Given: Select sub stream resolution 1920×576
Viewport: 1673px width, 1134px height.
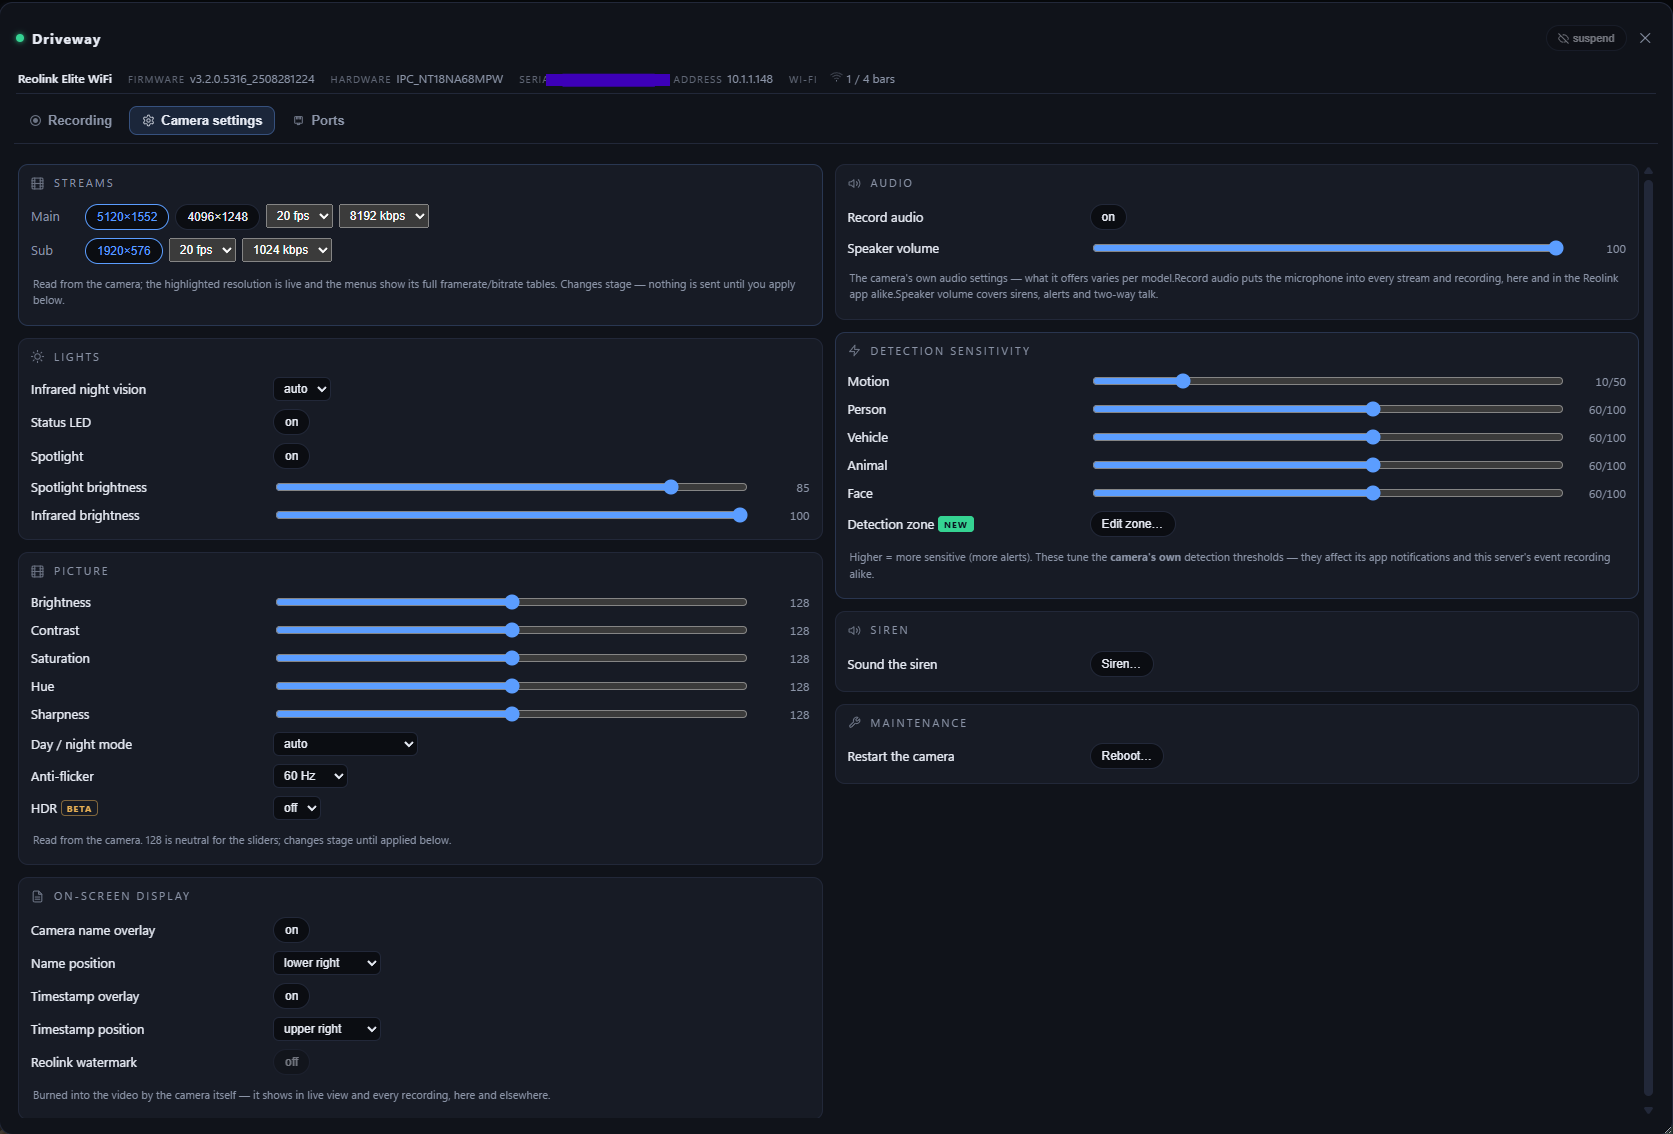Looking at the screenshot, I should pos(124,250).
